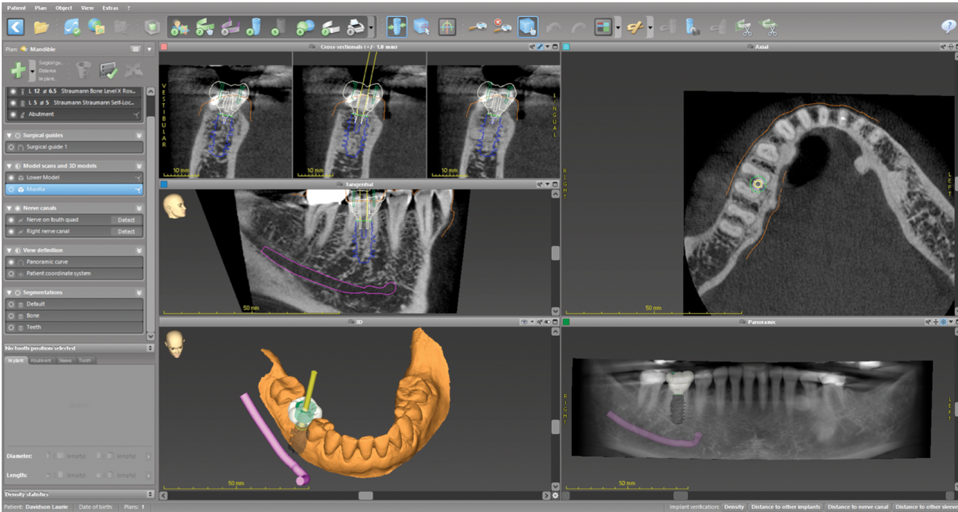The image size is (958, 512).
Task: Collapse the Segmentations section
Action: click(10, 292)
